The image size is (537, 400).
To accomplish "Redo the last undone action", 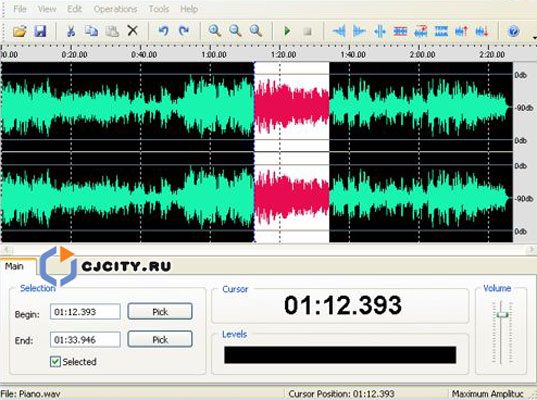I will pyautogui.click(x=184, y=31).
